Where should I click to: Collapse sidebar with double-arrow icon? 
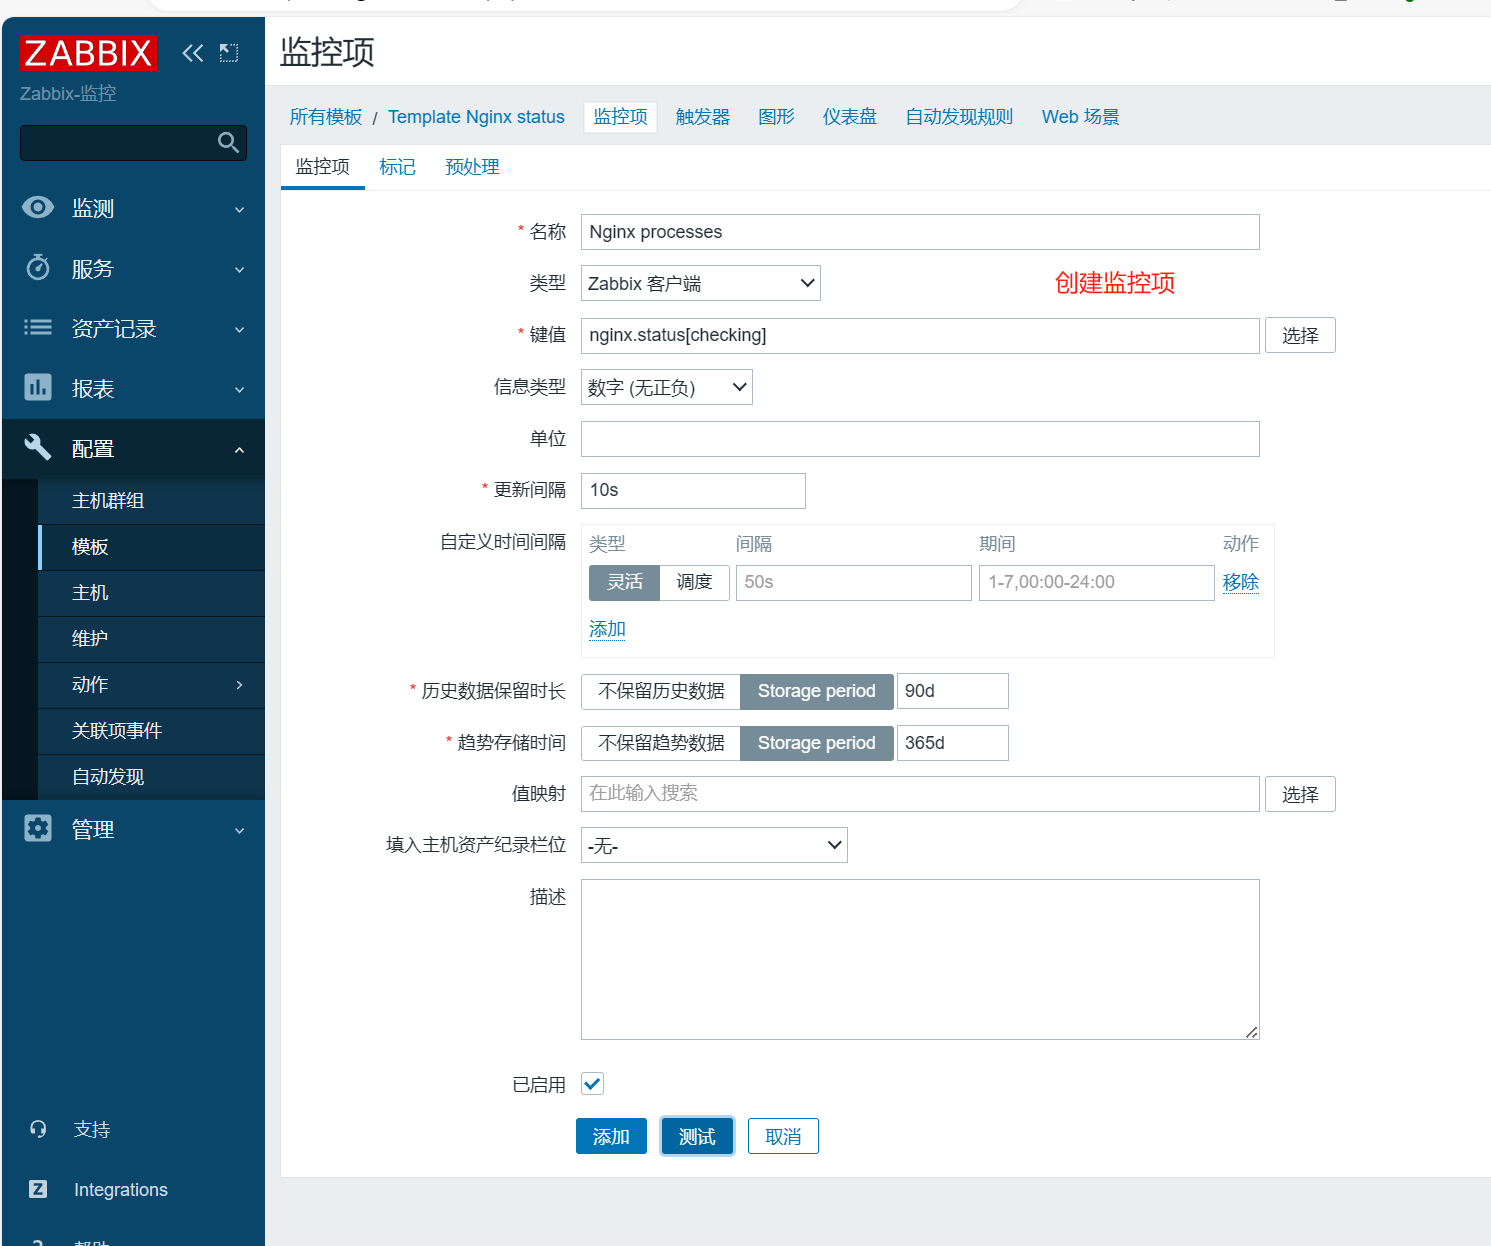point(193,53)
